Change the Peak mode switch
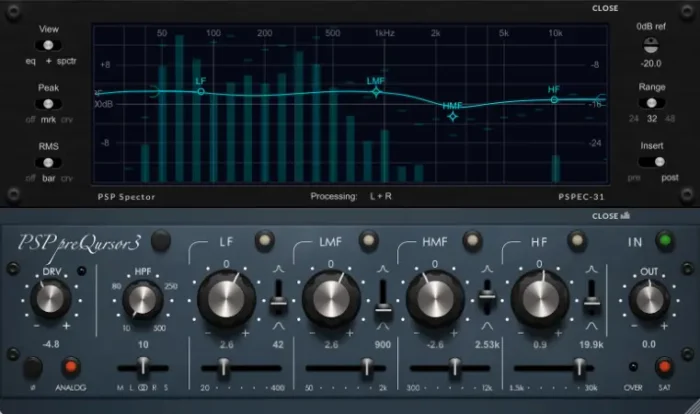 point(50,103)
